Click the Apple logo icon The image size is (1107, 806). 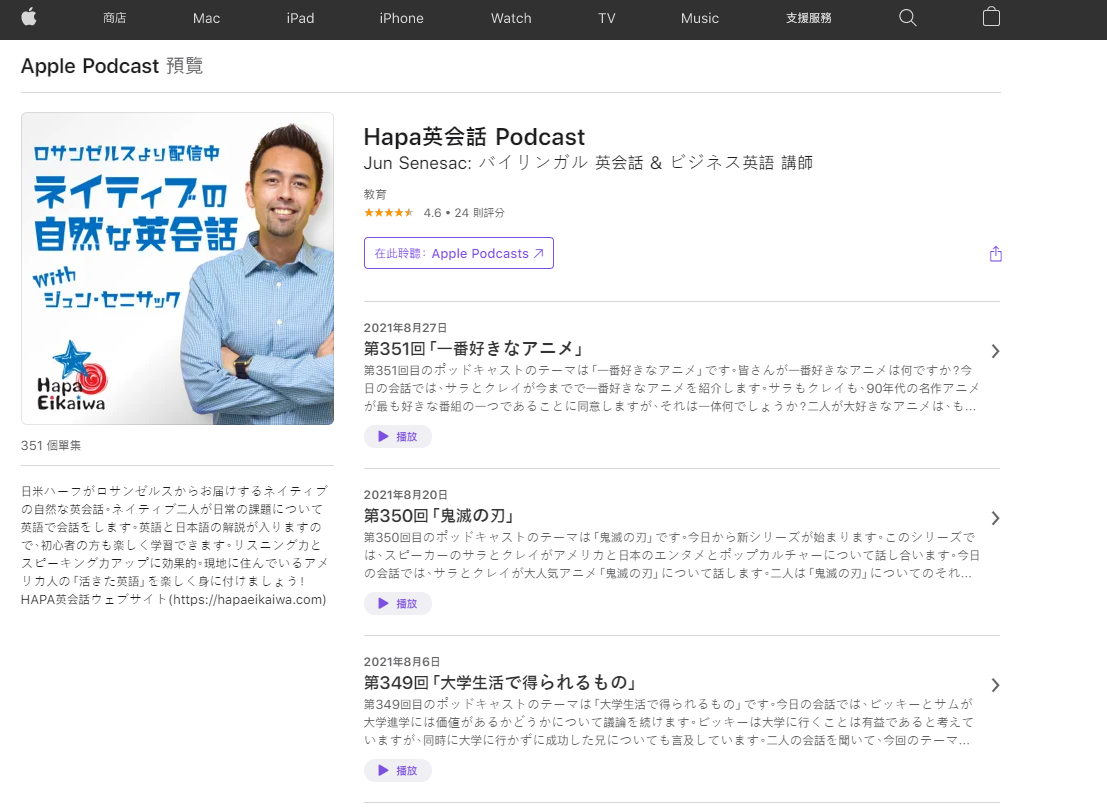[29, 18]
